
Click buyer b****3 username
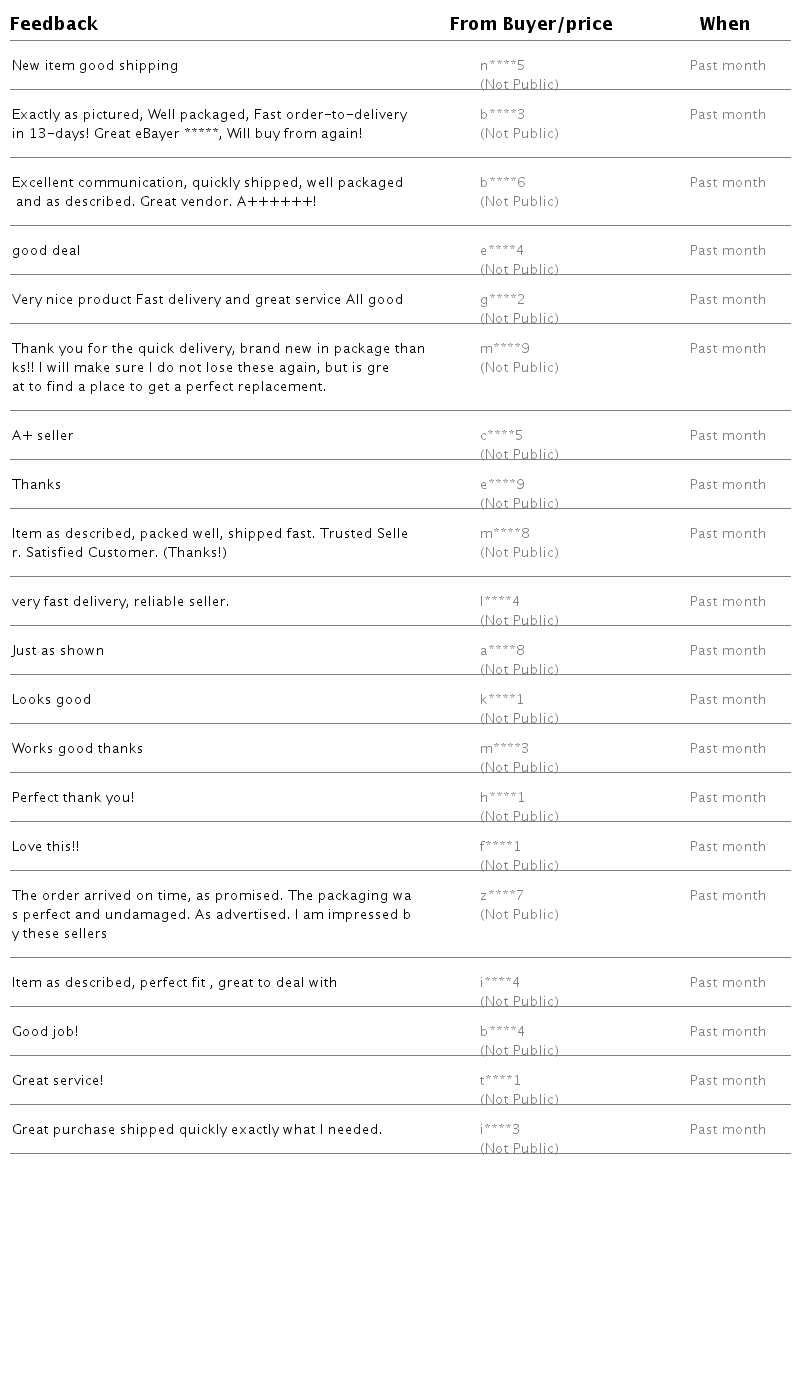[x=502, y=115]
